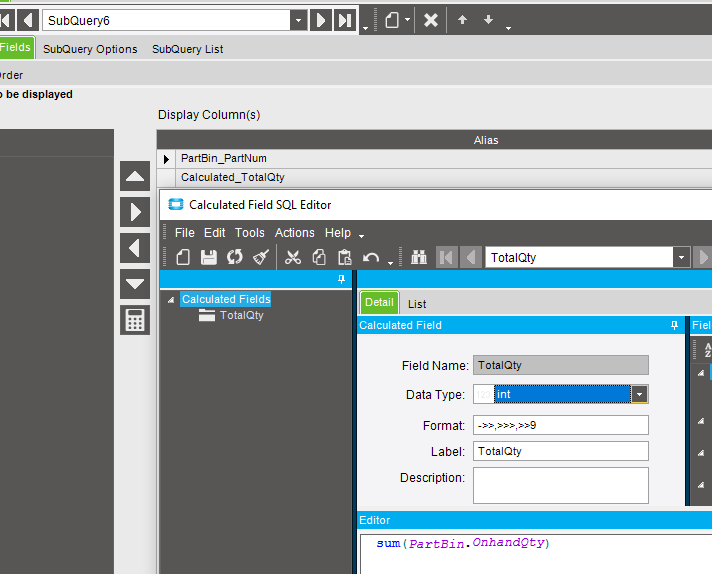Image resolution: width=712 pixels, height=574 pixels.
Task: Click the TotalQty selector field
Action: click(579, 257)
